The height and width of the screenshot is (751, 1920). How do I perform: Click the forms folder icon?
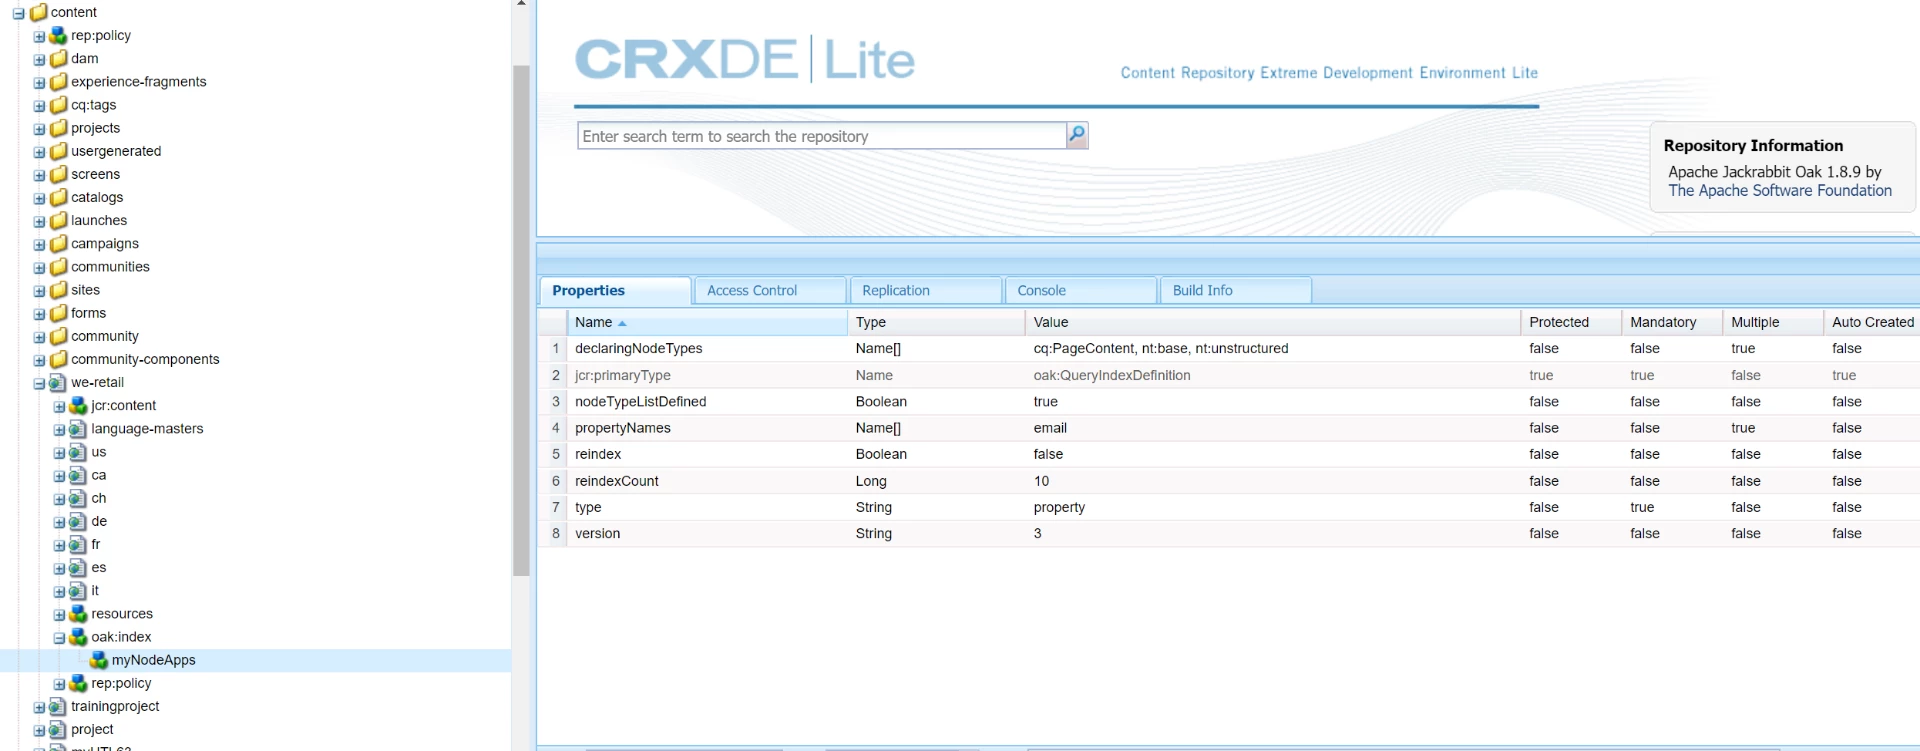(59, 312)
